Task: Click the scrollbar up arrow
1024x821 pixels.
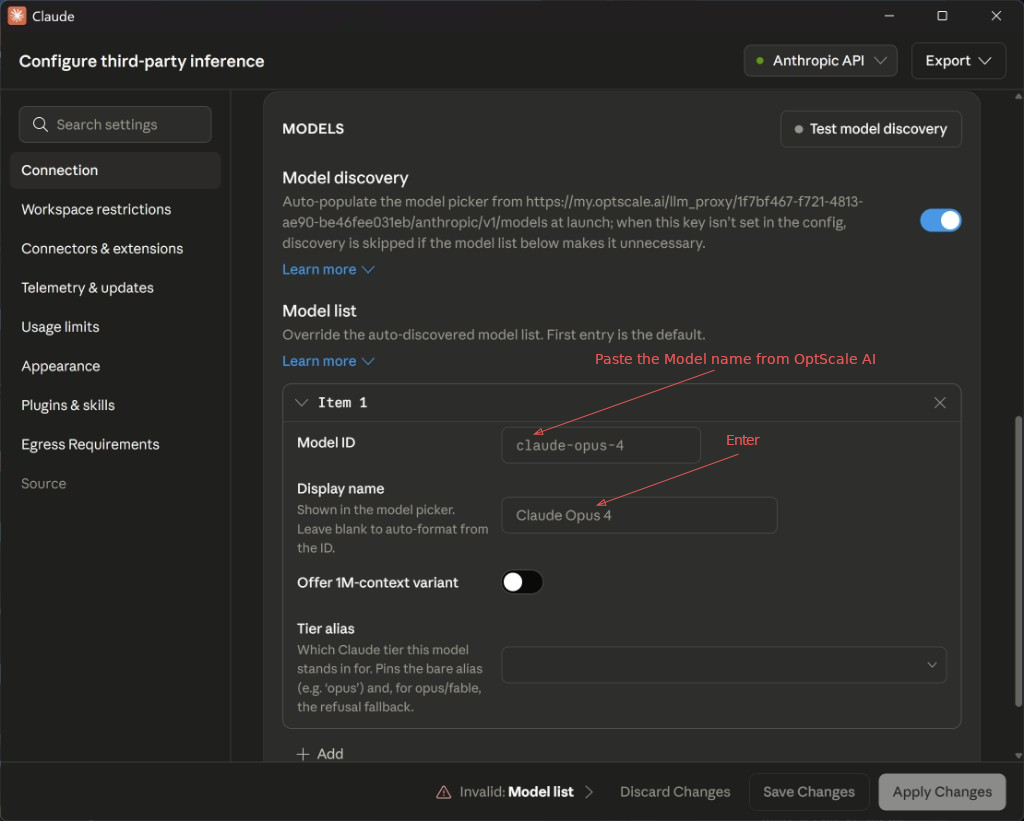Action: coord(1018,97)
